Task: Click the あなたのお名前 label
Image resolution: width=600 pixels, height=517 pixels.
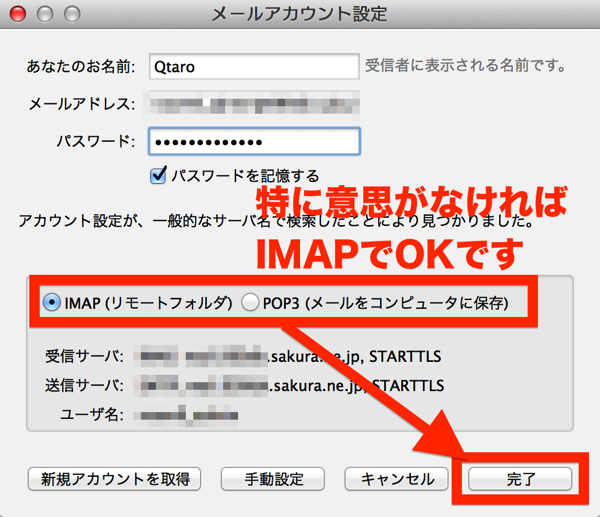Action: tap(81, 67)
